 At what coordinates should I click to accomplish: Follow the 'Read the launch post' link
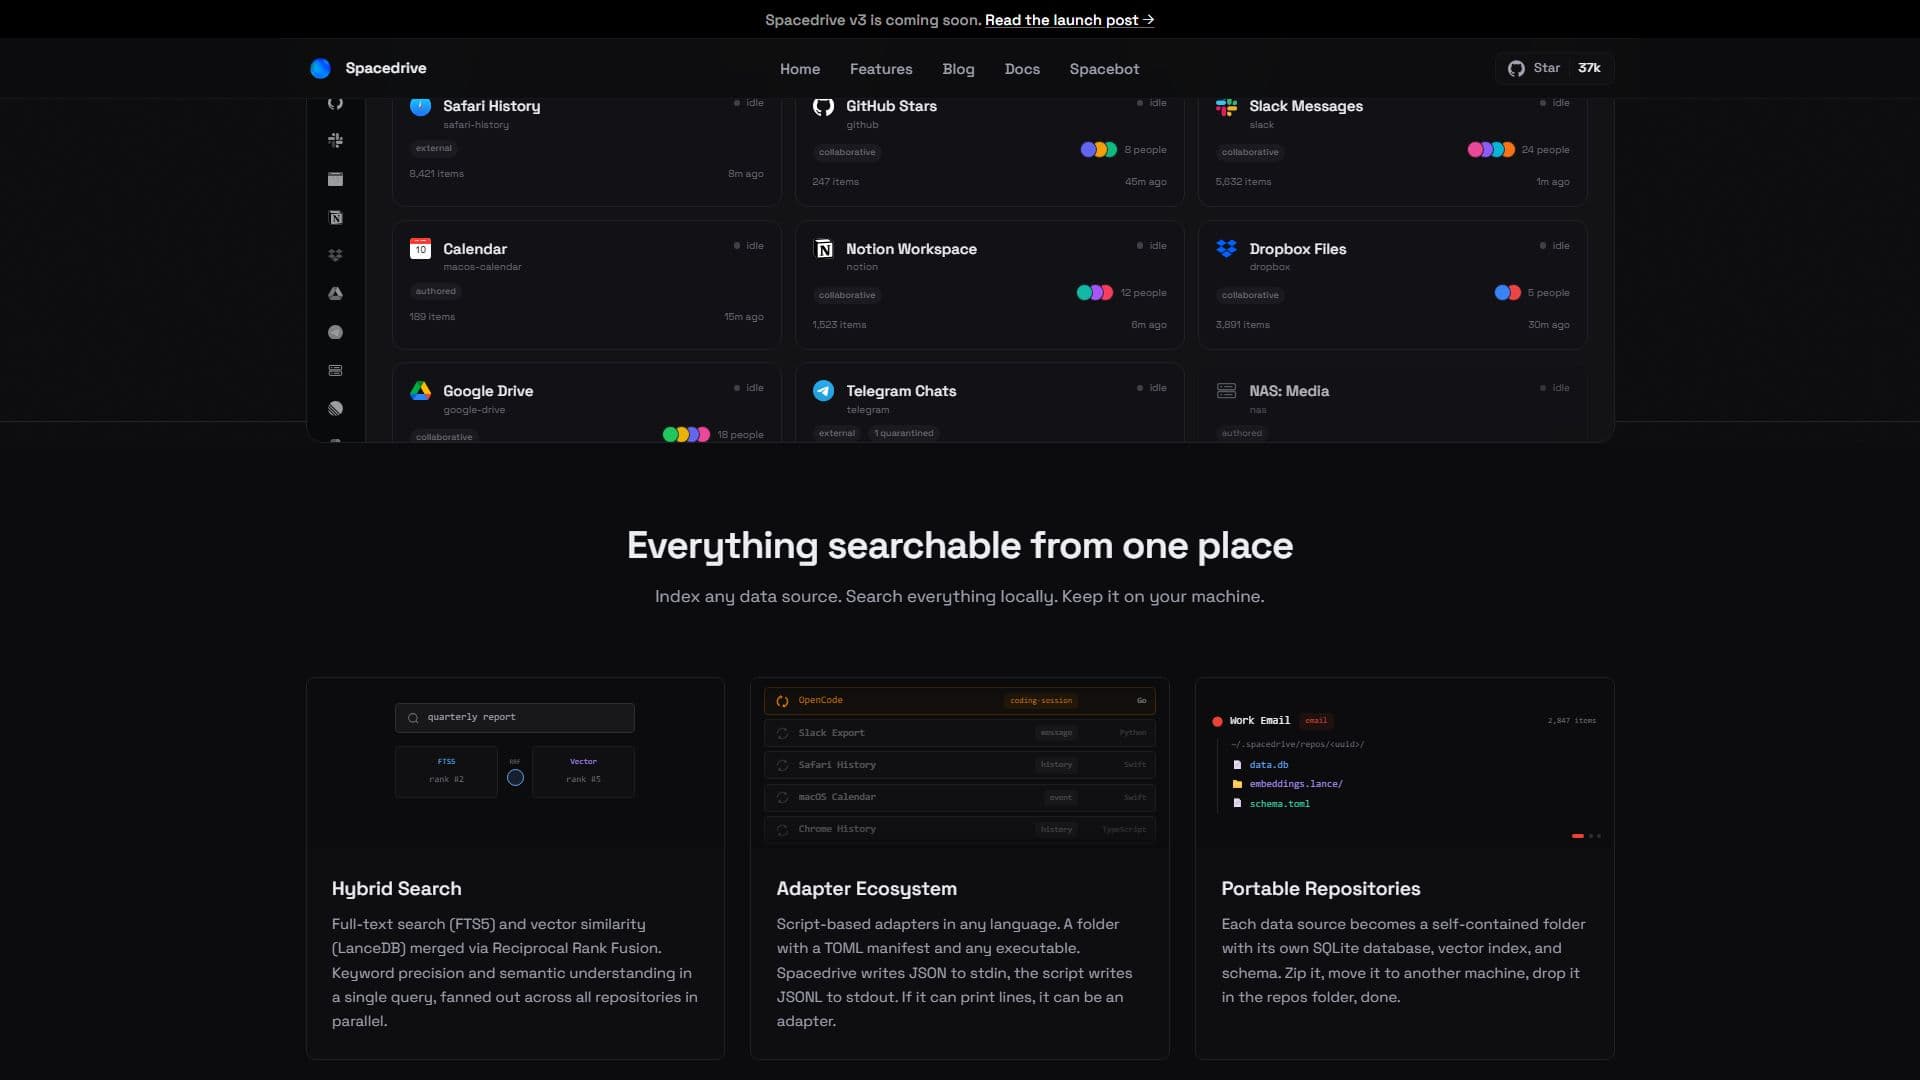pos(1069,20)
